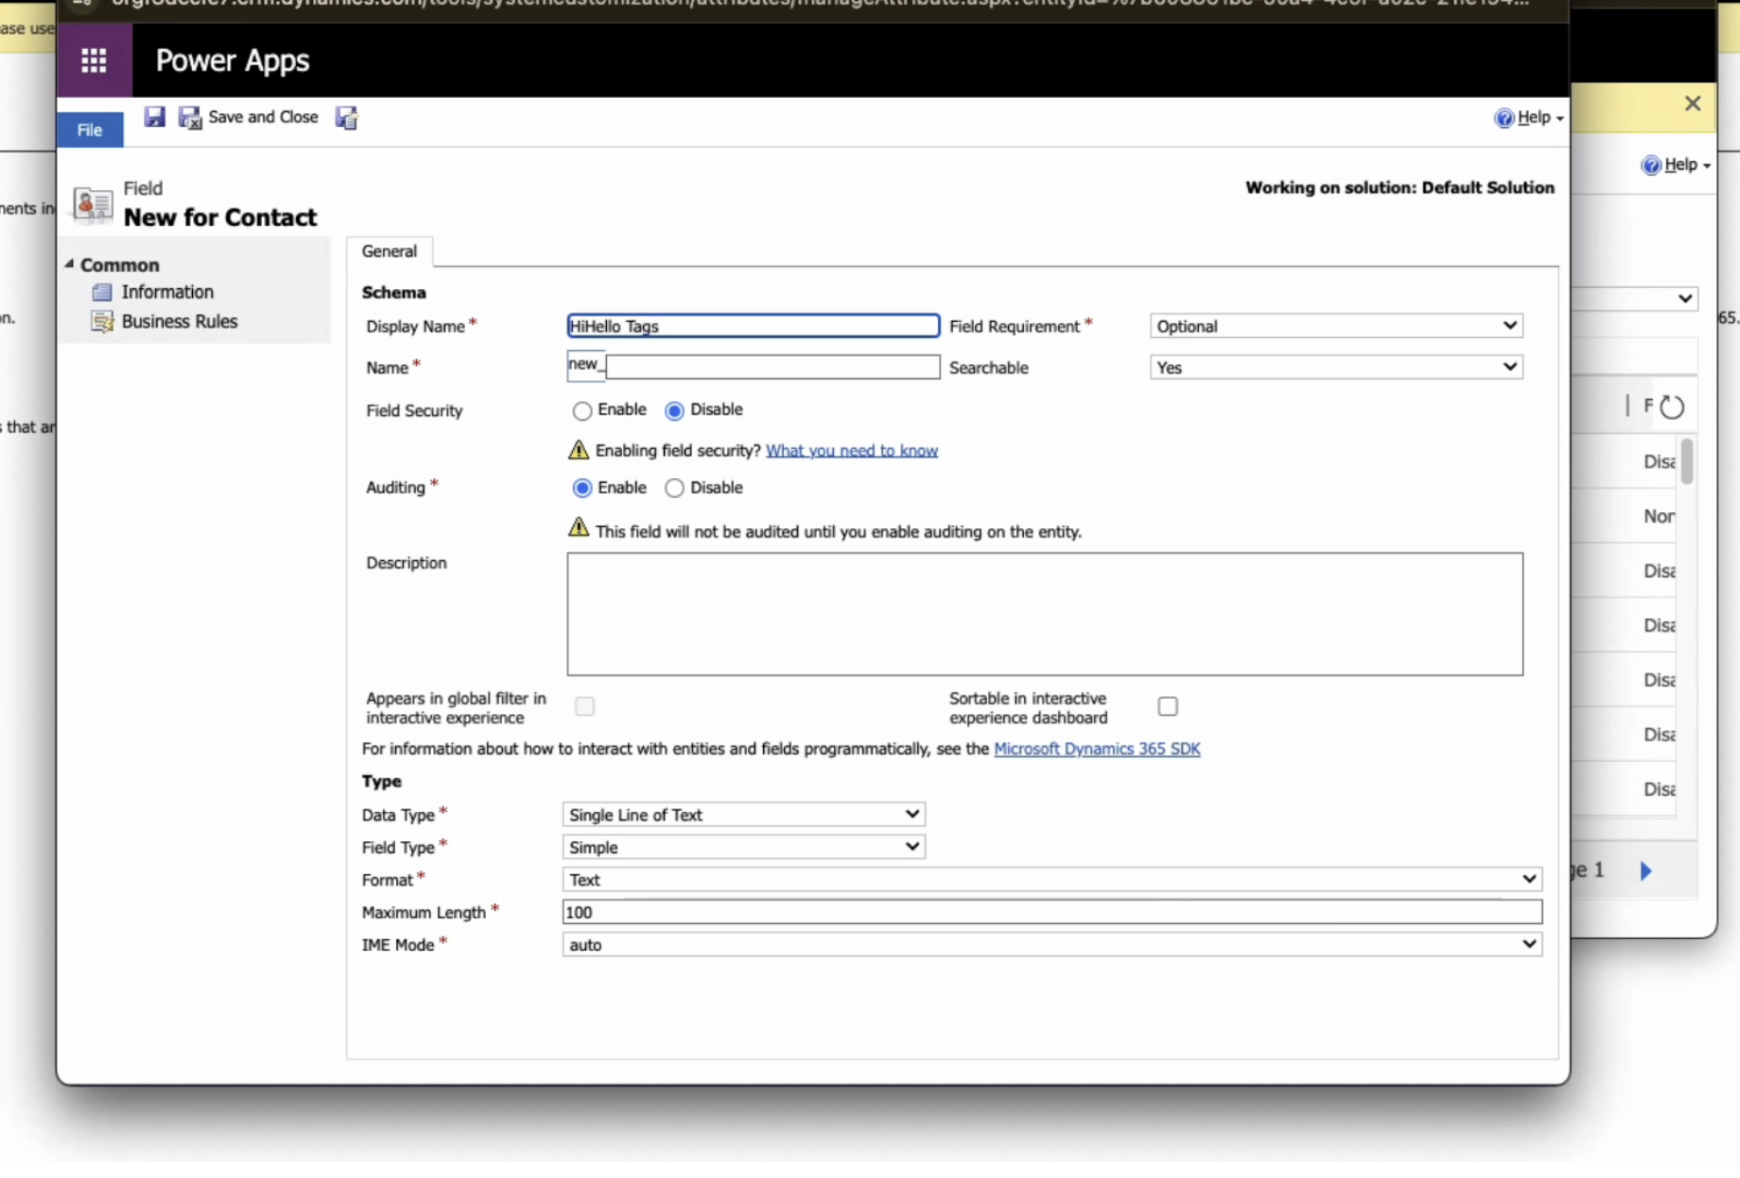The height and width of the screenshot is (1178, 1740).
Task: Click the Field entity contact icon
Action: pyautogui.click(x=93, y=204)
